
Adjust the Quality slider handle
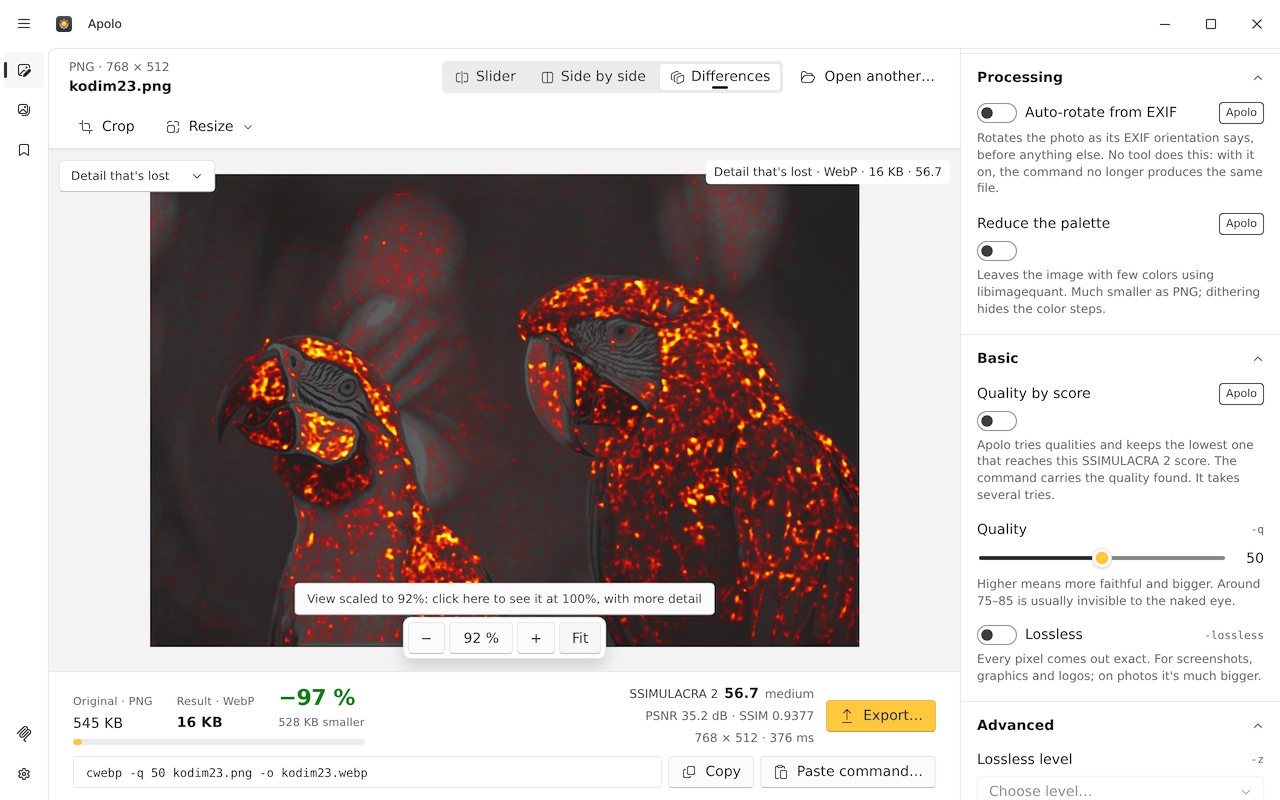point(1101,558)
